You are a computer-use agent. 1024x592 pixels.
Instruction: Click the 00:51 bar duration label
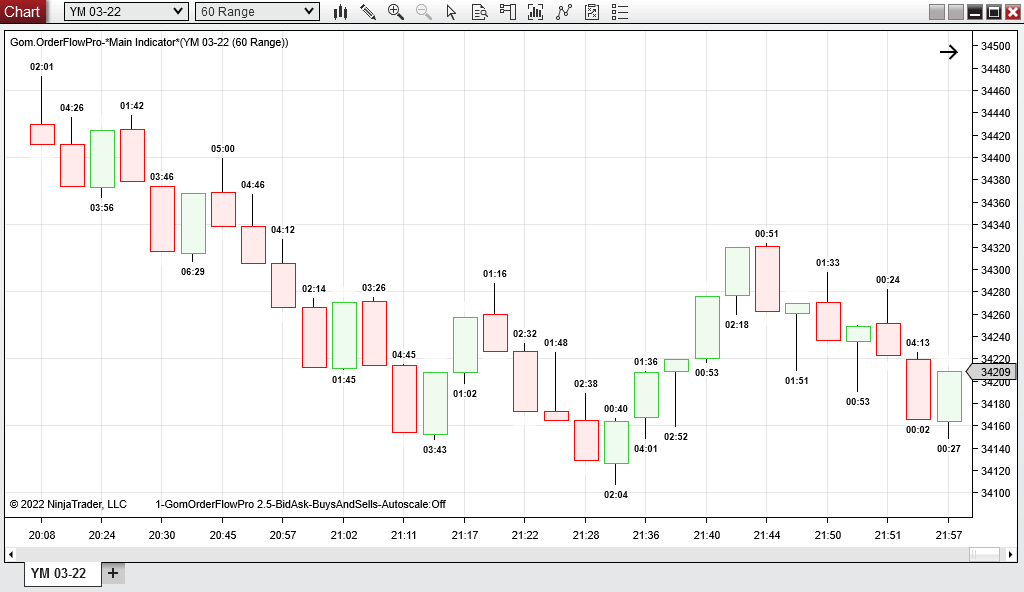767,234
